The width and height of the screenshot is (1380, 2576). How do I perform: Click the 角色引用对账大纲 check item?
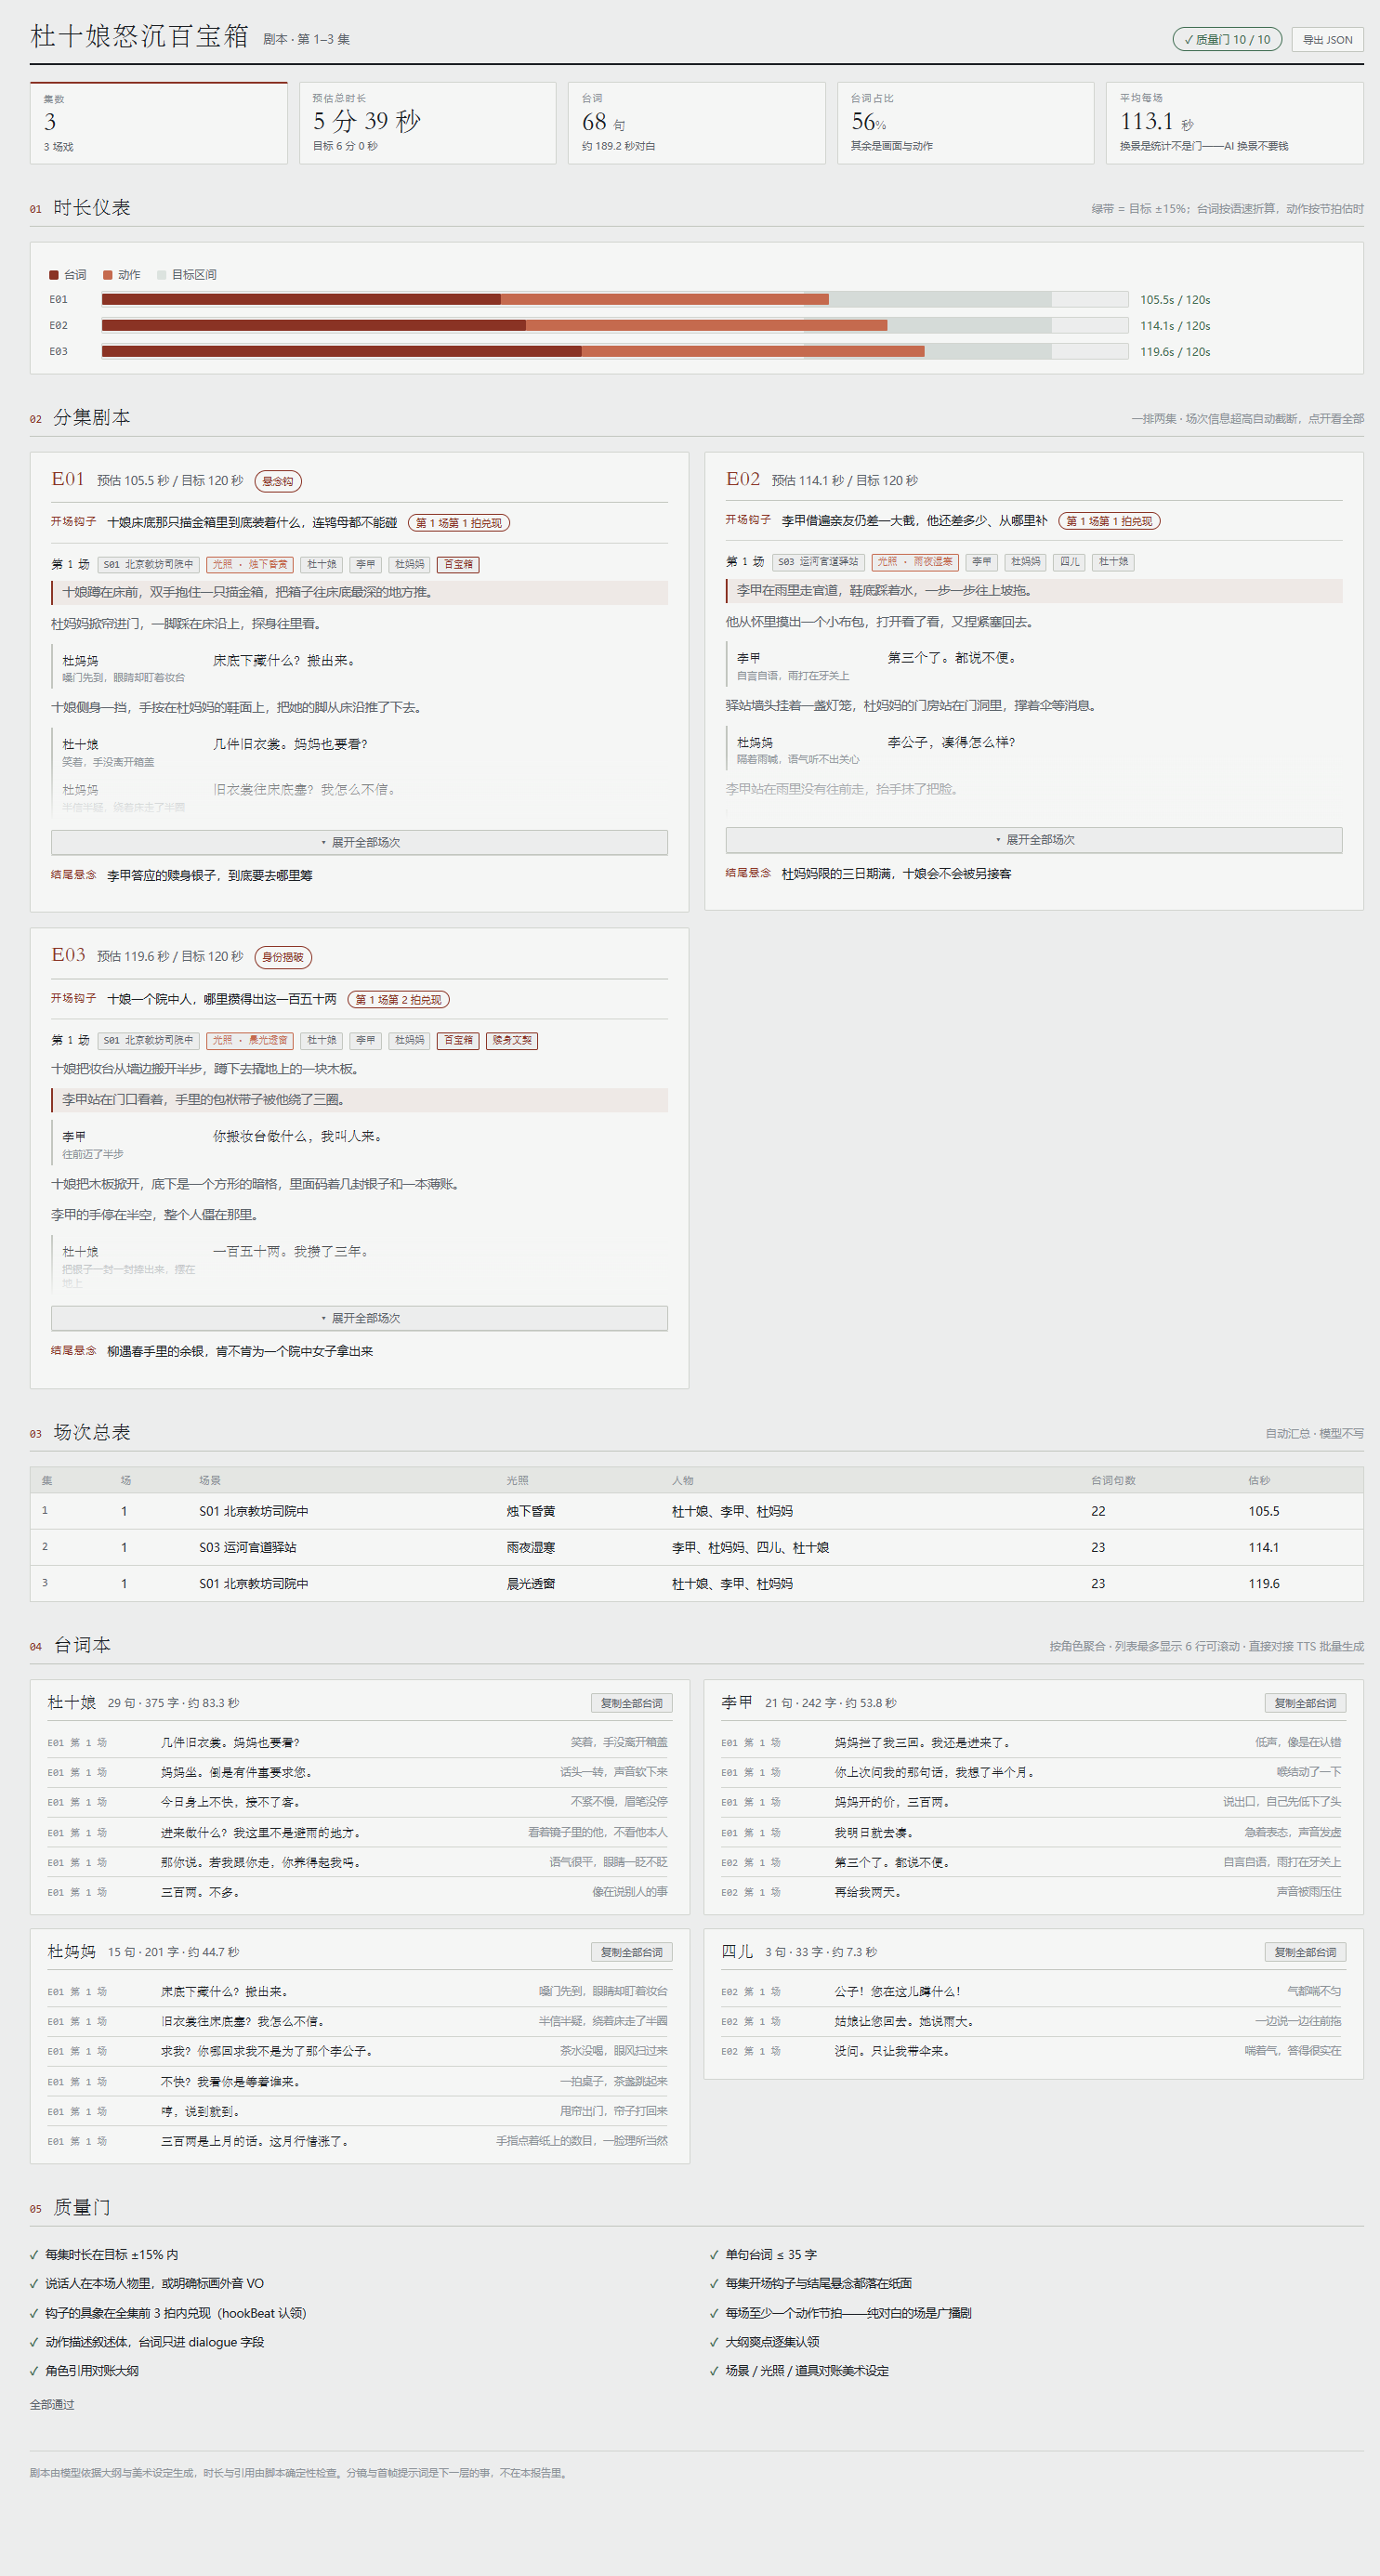pyautogui.click(x=84, y=2371)
